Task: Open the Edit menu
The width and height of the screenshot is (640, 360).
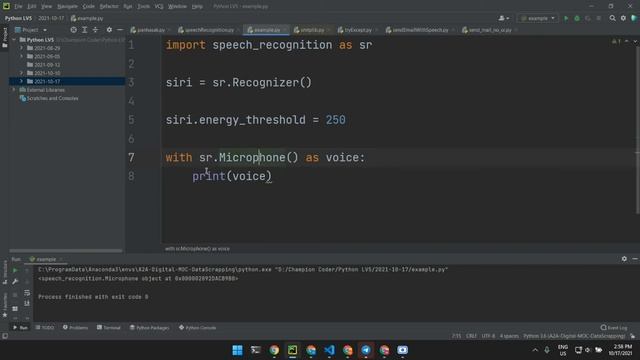Action: click(x=32, y=7)
